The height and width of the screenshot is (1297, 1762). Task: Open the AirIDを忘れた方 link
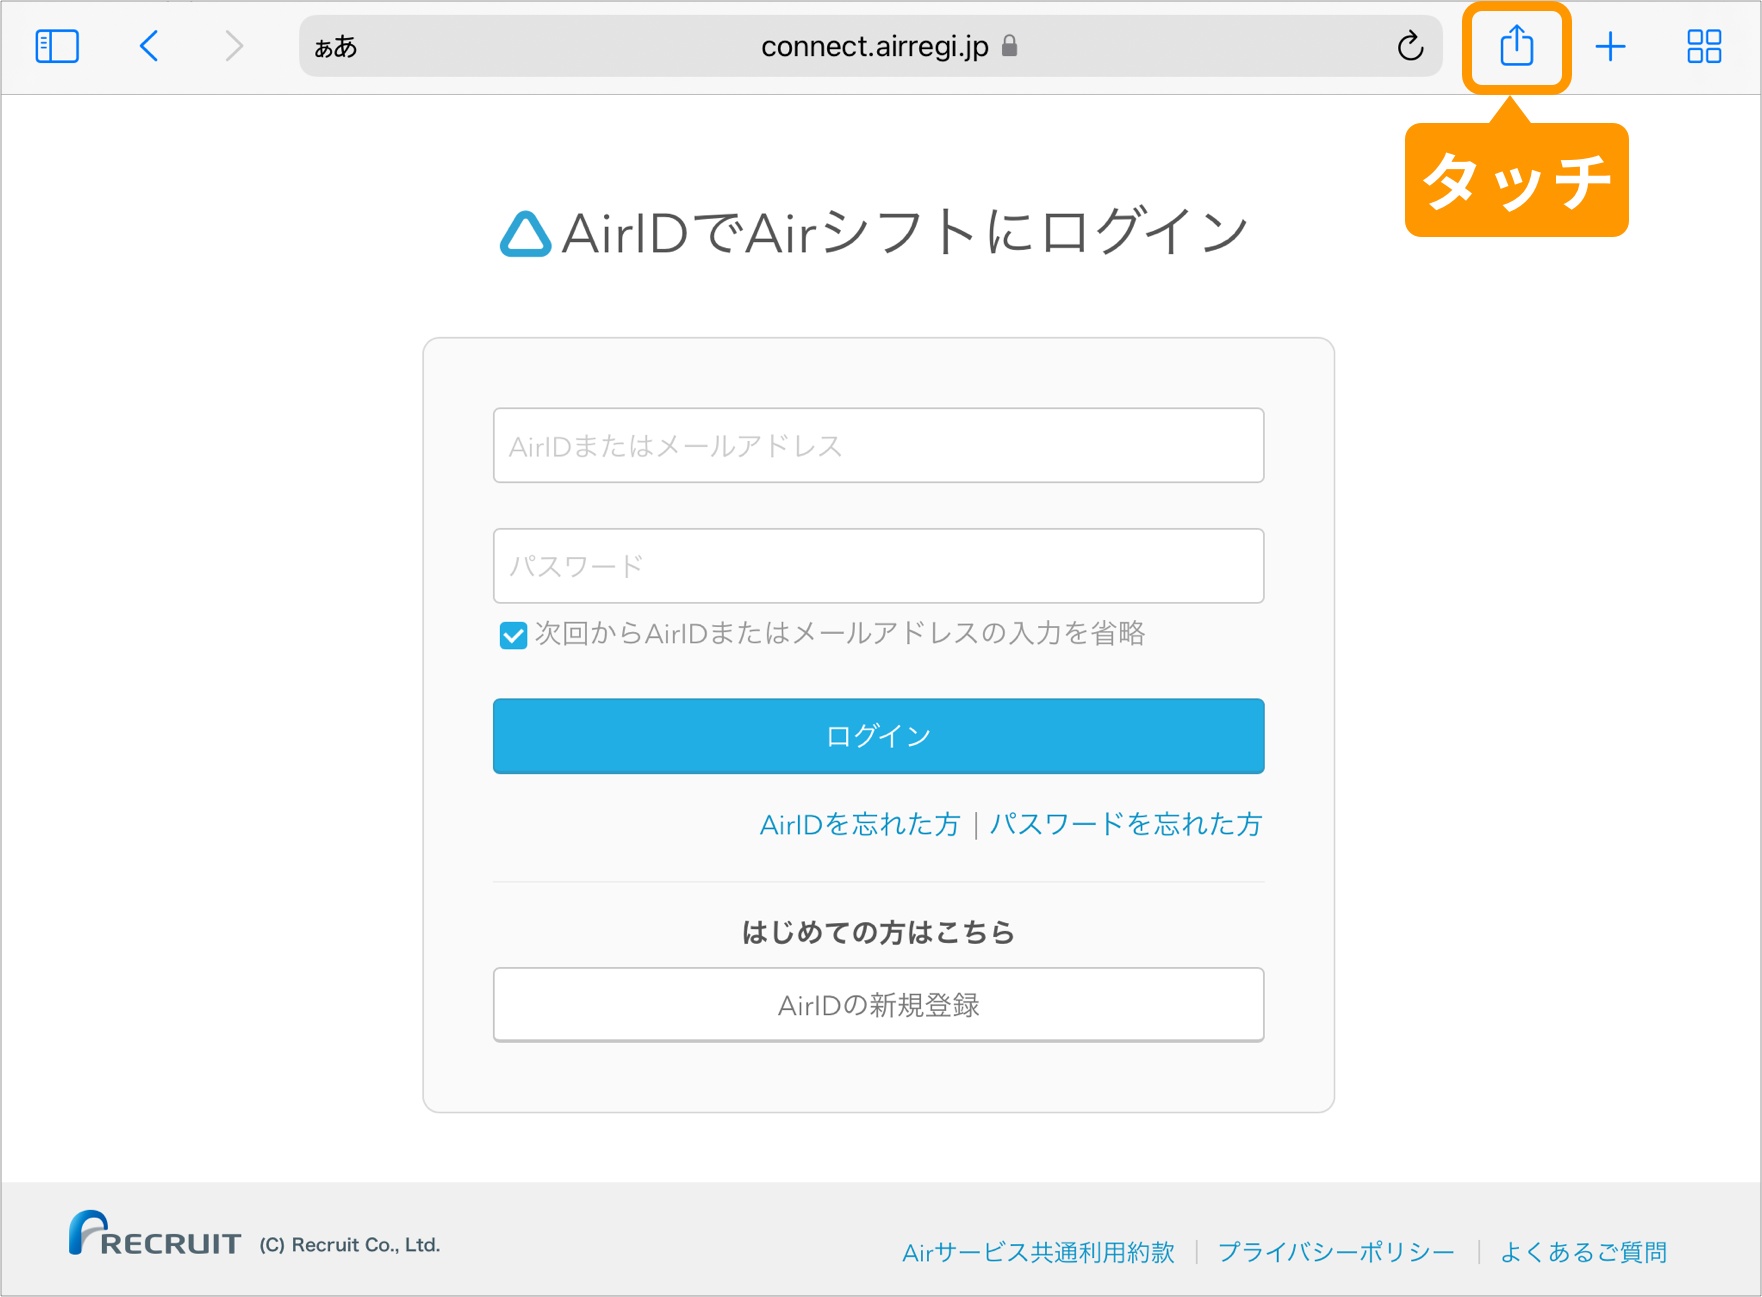(859, 824)
